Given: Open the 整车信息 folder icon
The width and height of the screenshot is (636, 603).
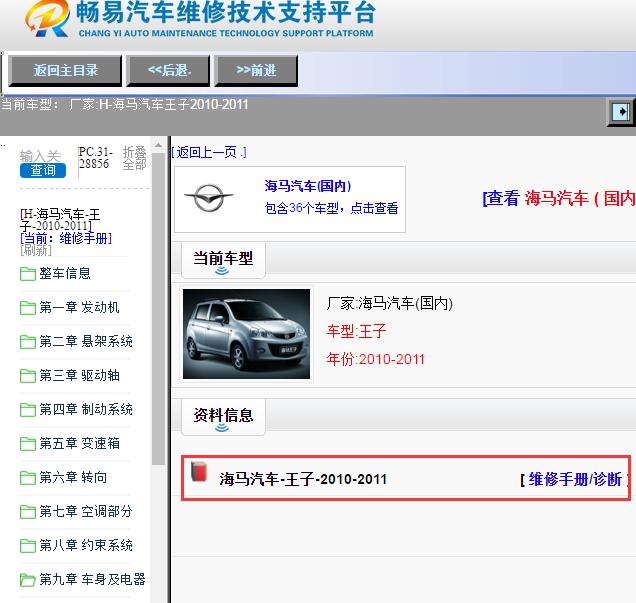Looking at the screenshot, I should pyautogui.click(x=28, y=274).
